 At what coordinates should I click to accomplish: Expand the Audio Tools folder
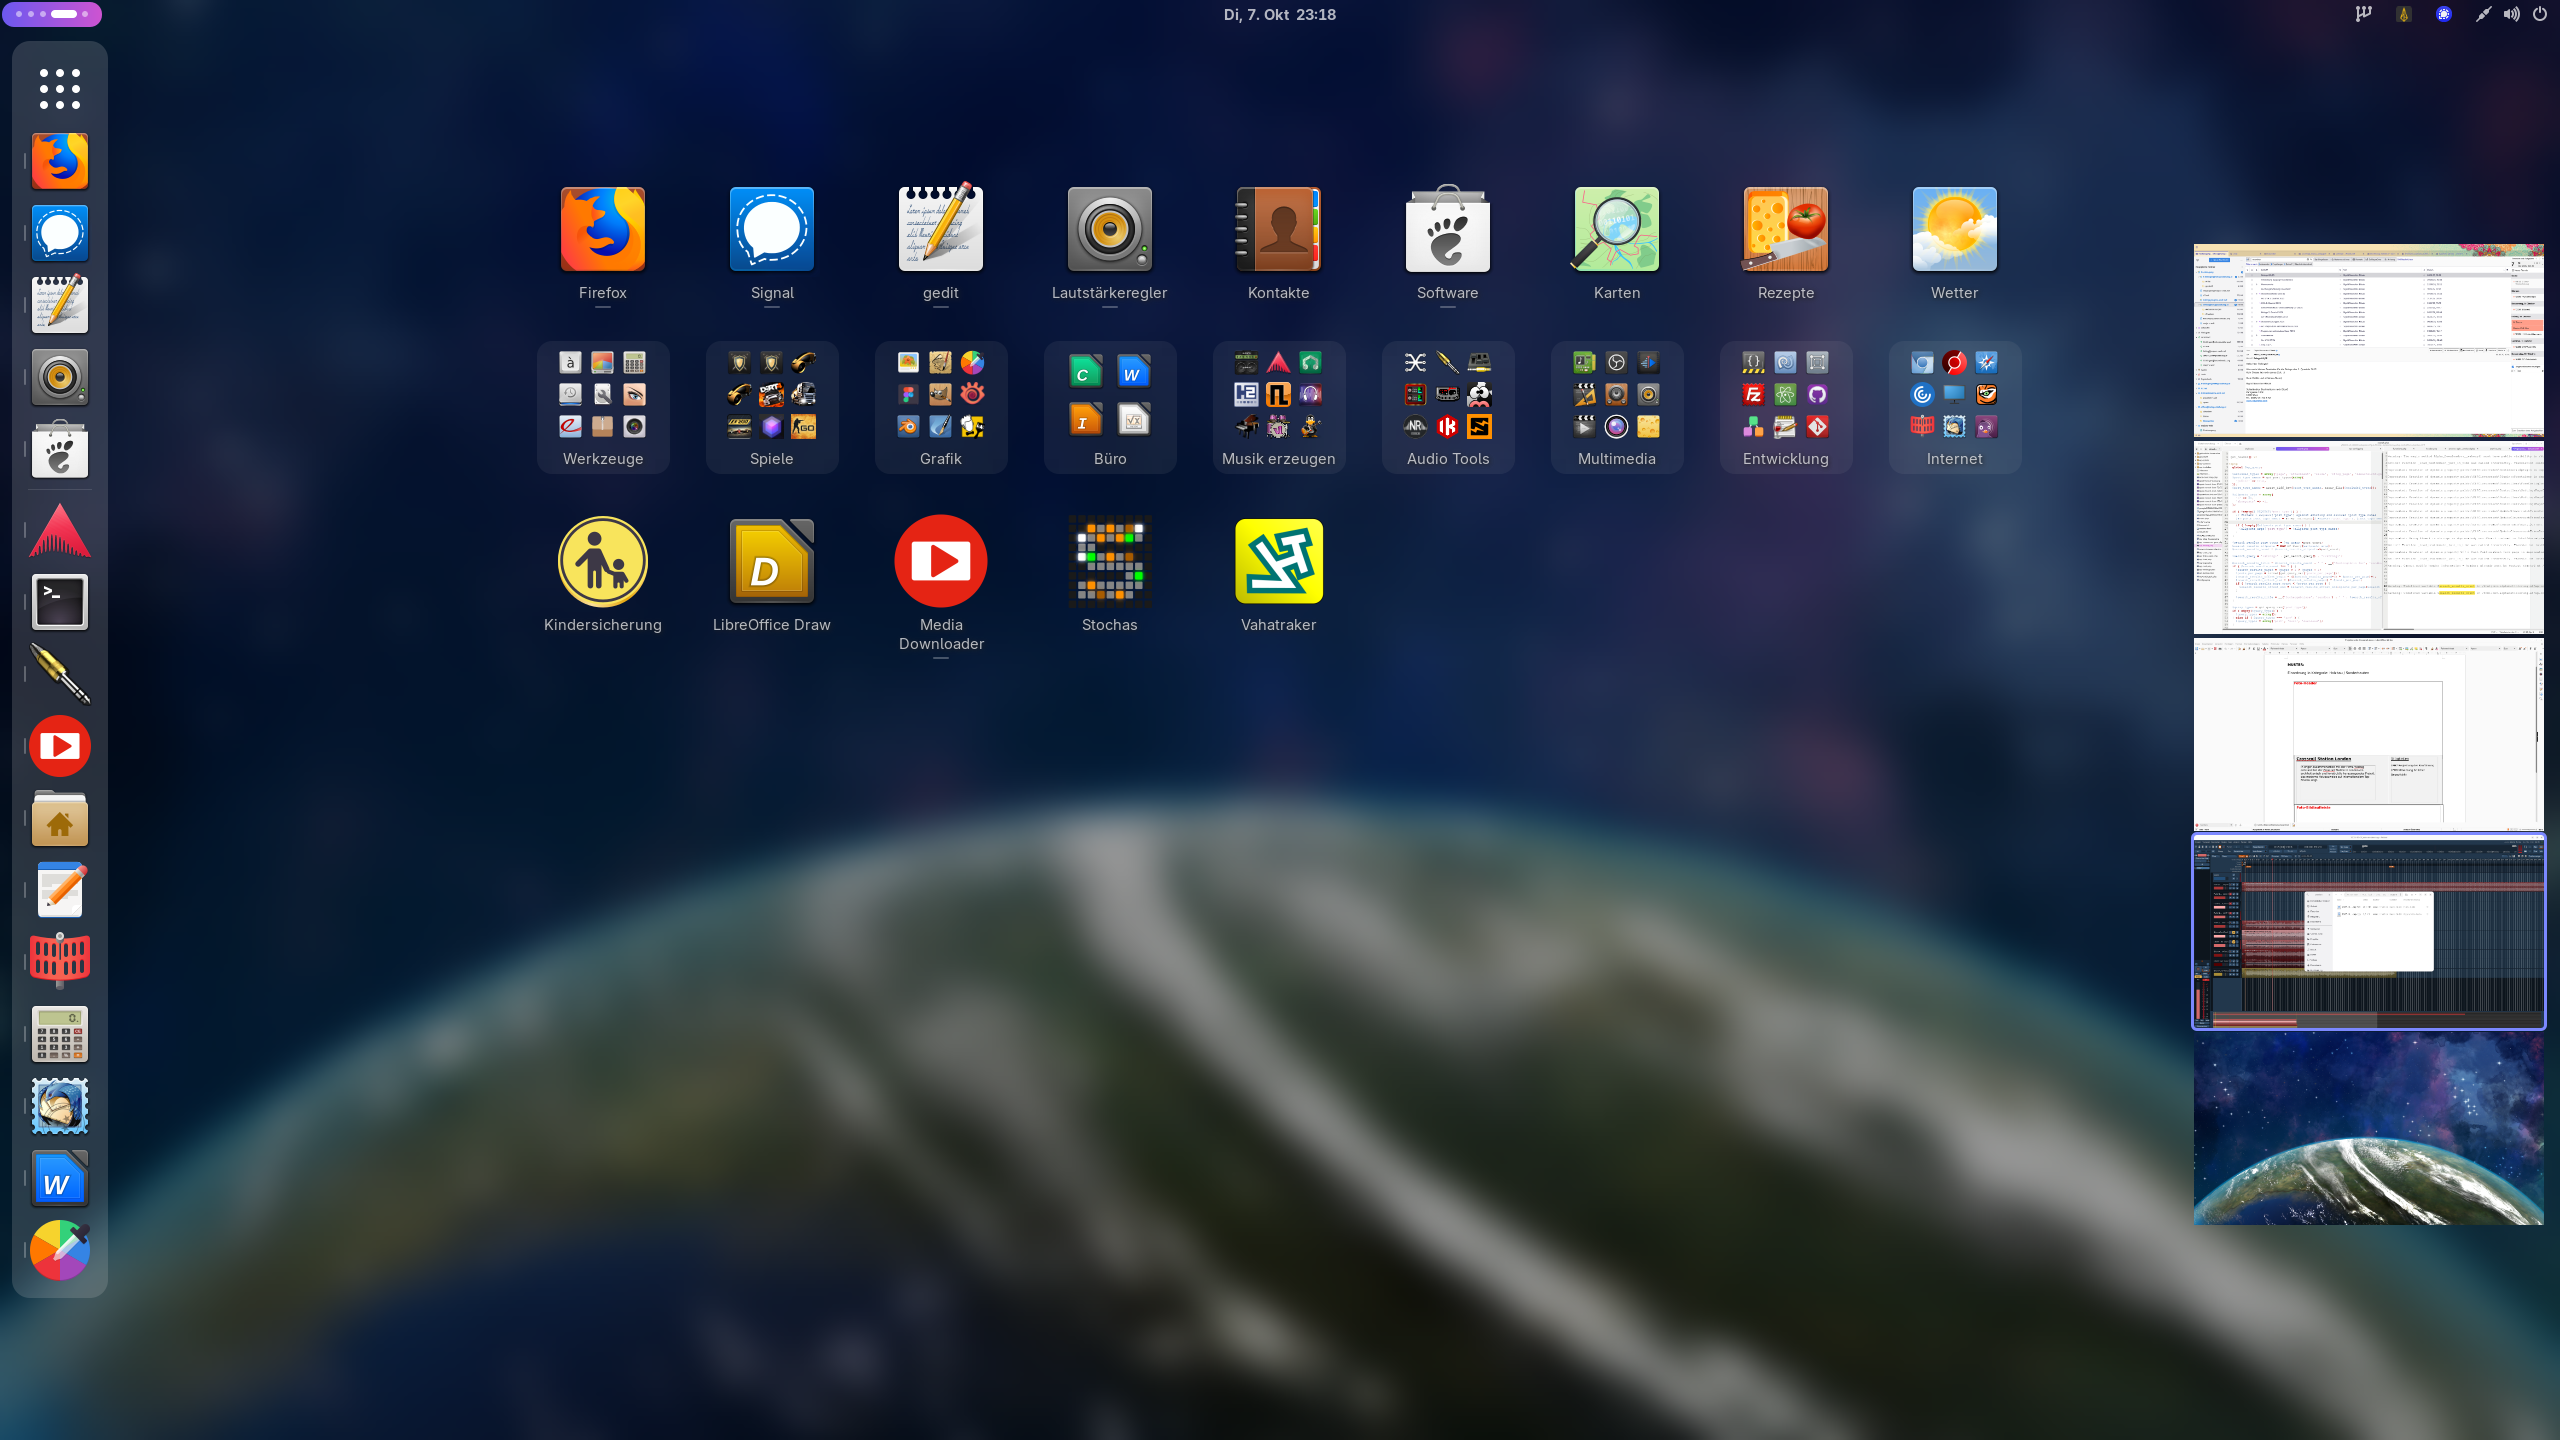(1447, 407)
